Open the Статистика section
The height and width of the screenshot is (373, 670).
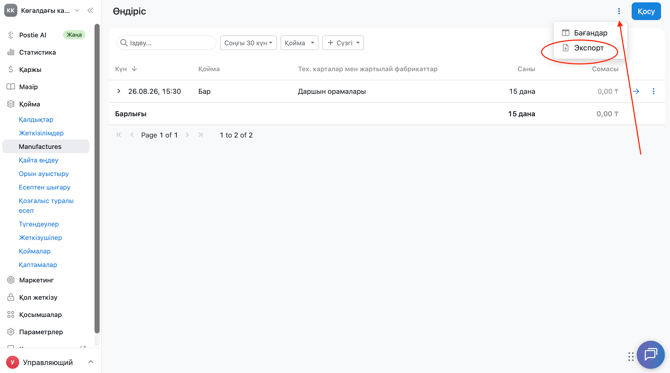pyautogui.click(x=38, y=52)
